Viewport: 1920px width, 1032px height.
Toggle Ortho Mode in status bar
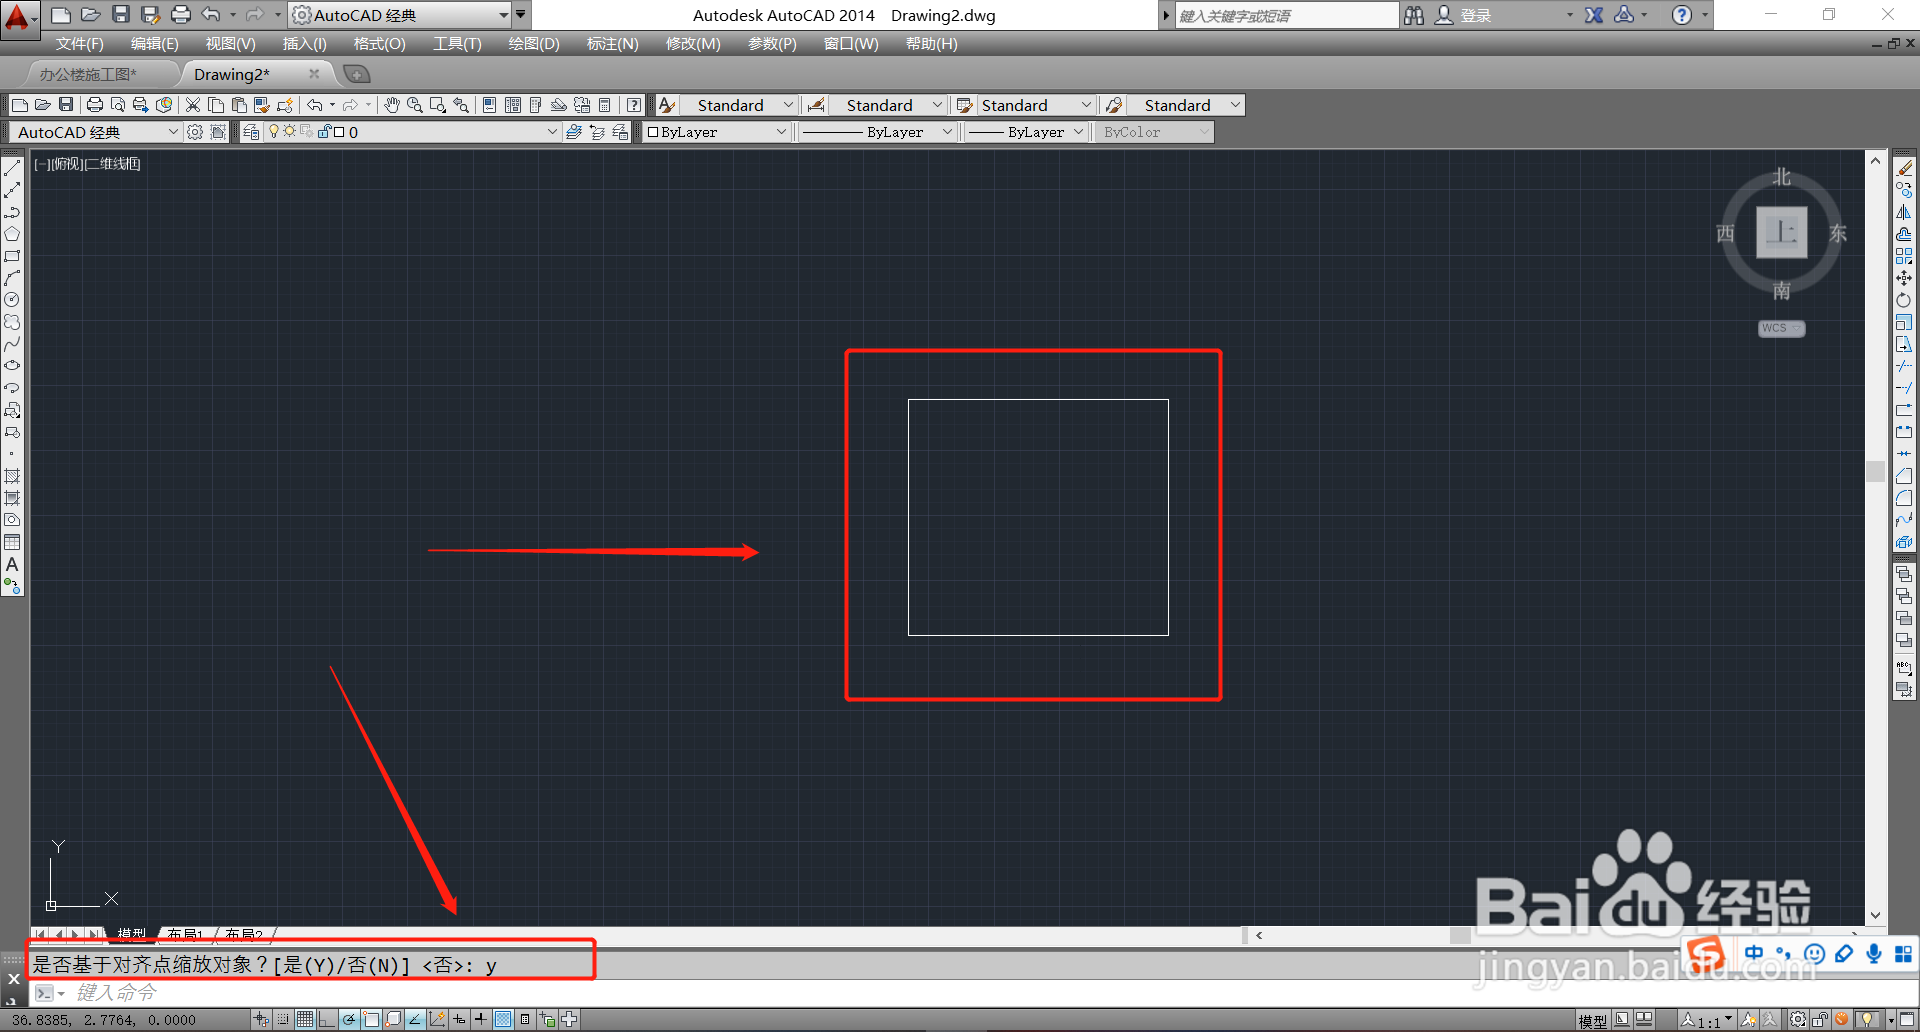pyautogui.click(x=327, y=1019)
